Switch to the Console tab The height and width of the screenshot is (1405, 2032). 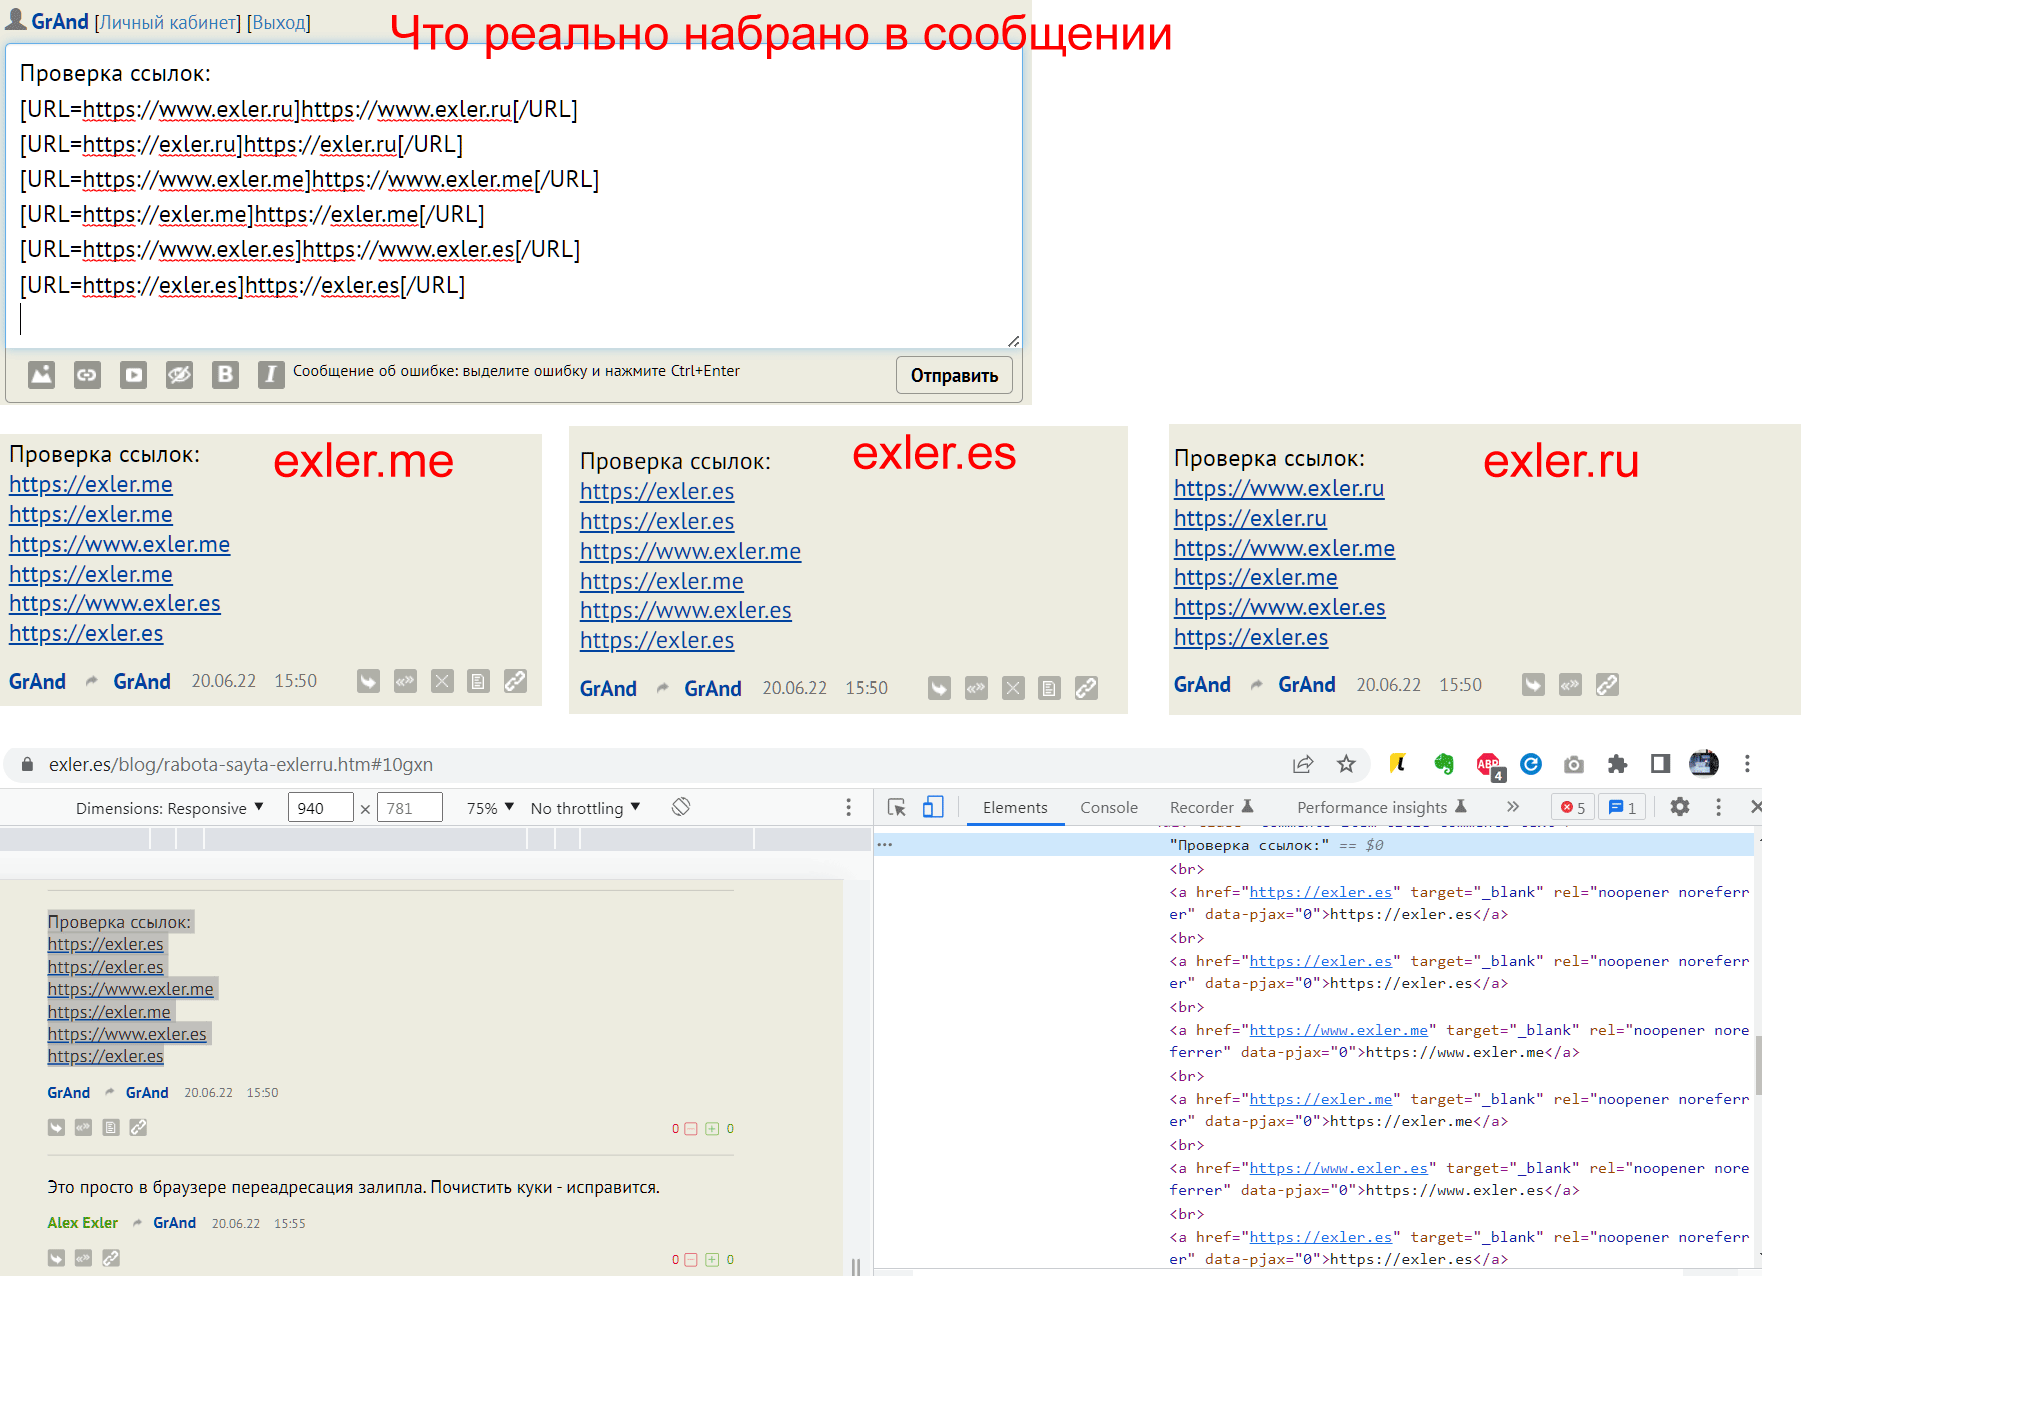click(x=1108, y=808)
